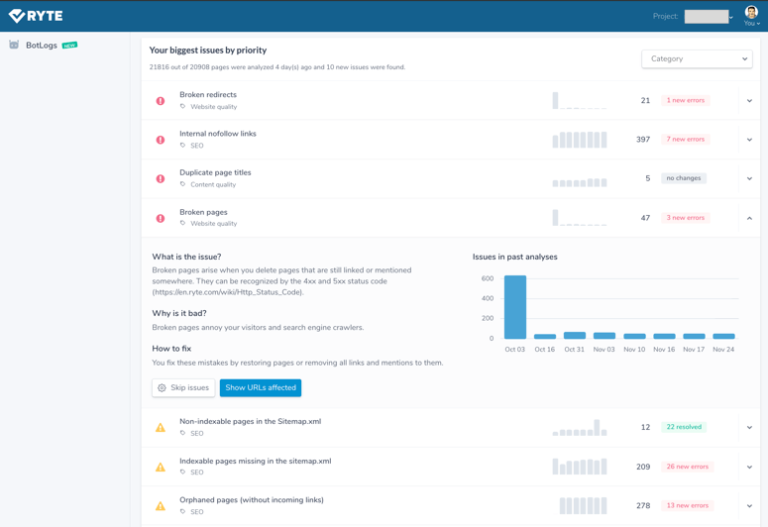The image size is (768, 527).
Task: Click Indexable pages missing in the sitemap.xml title
Action: pos(255,461)
